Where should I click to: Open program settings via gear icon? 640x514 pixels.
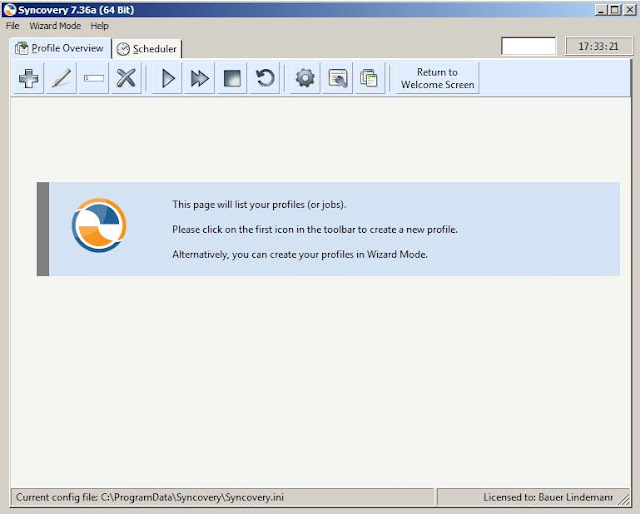(x=305, y=78)
